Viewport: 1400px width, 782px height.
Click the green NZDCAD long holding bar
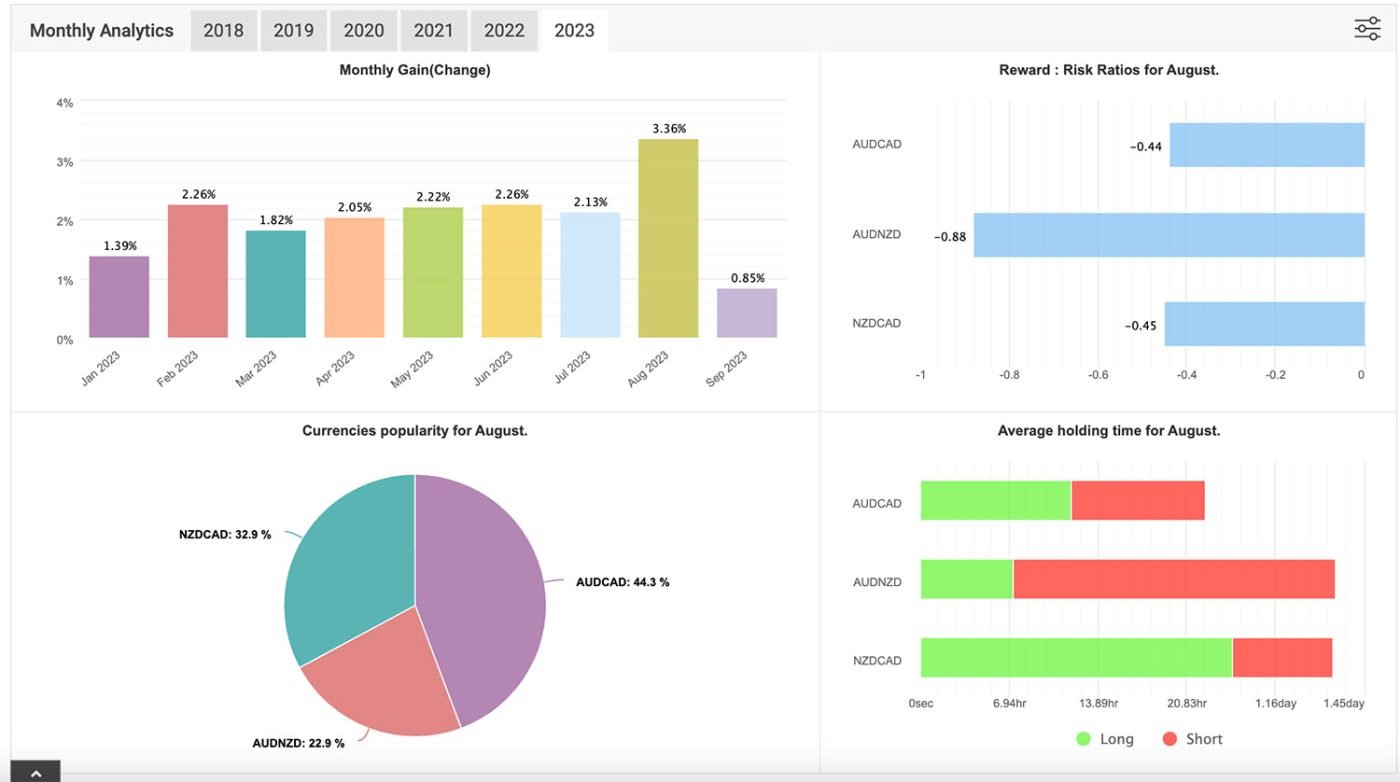[x=1076, y=658]
